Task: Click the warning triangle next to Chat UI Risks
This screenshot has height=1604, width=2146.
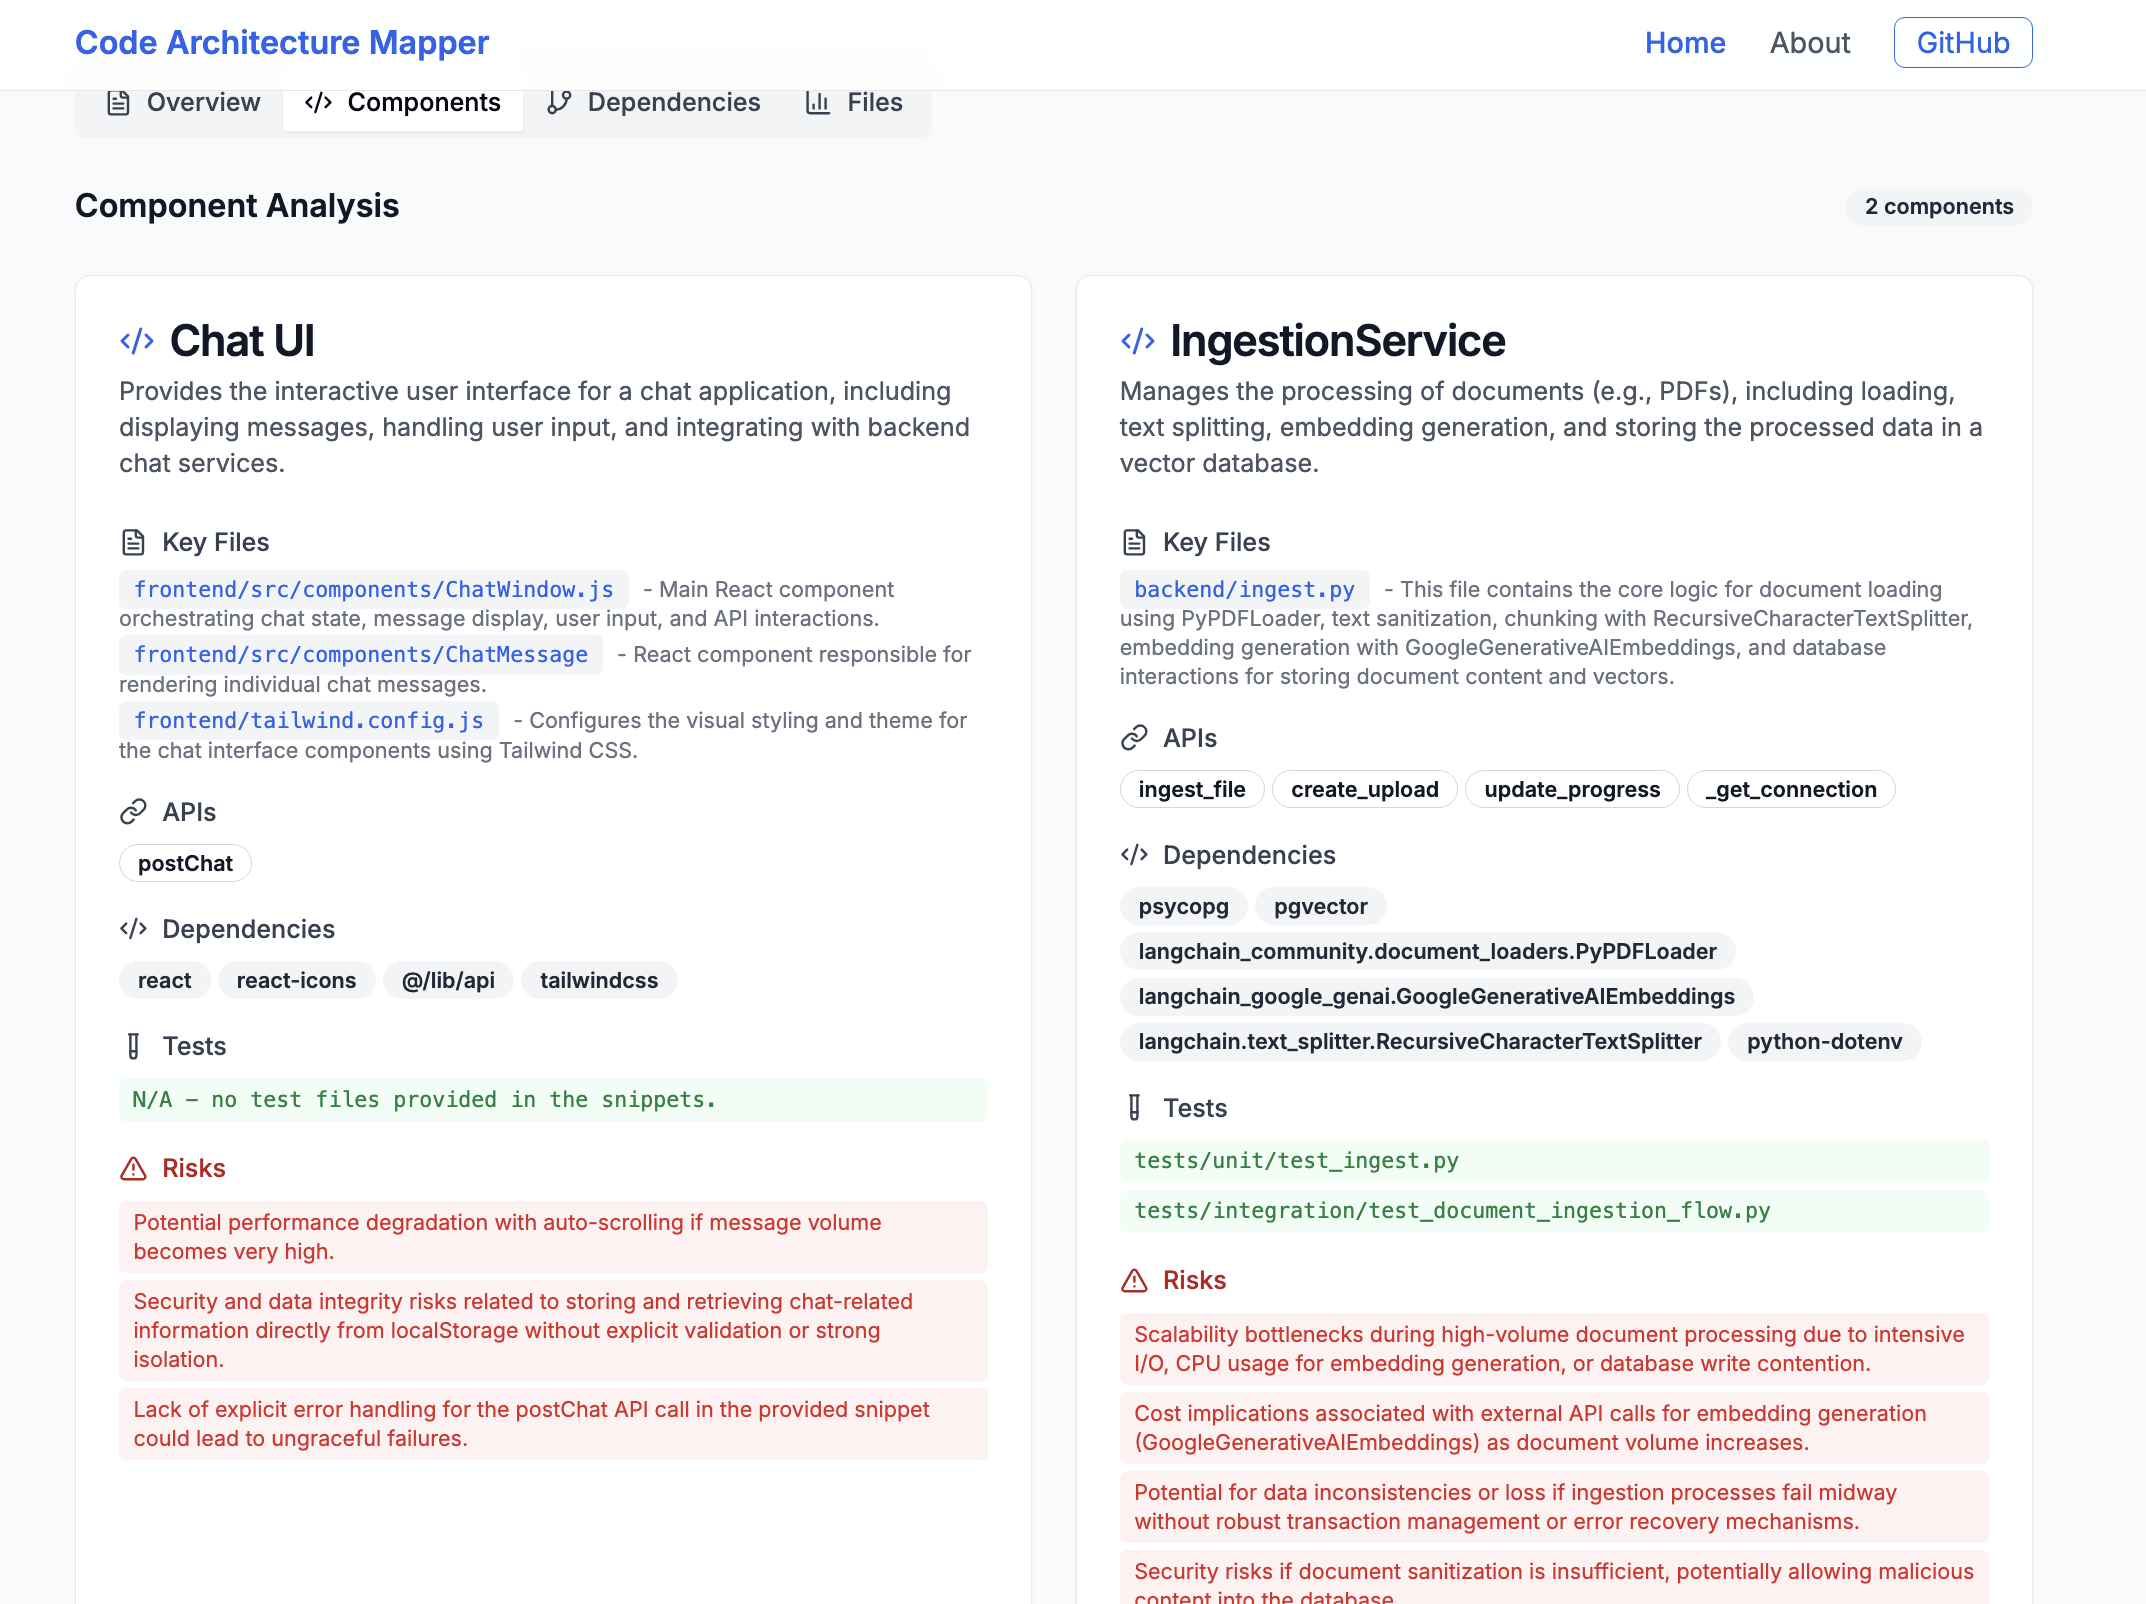Action: (133, 1168)
